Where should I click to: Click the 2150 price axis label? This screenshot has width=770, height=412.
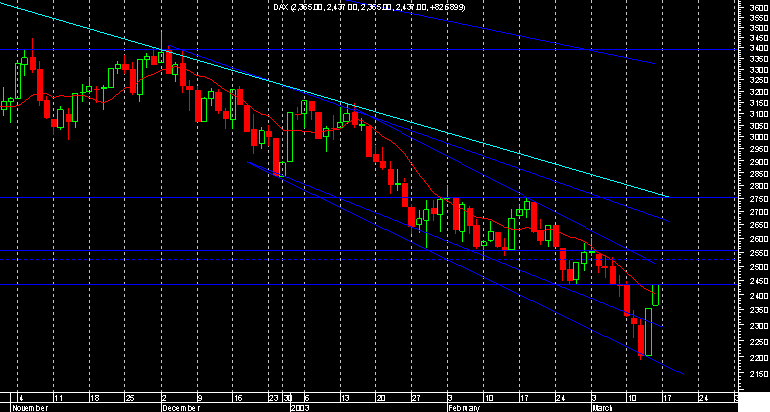(x=759, y=375)
